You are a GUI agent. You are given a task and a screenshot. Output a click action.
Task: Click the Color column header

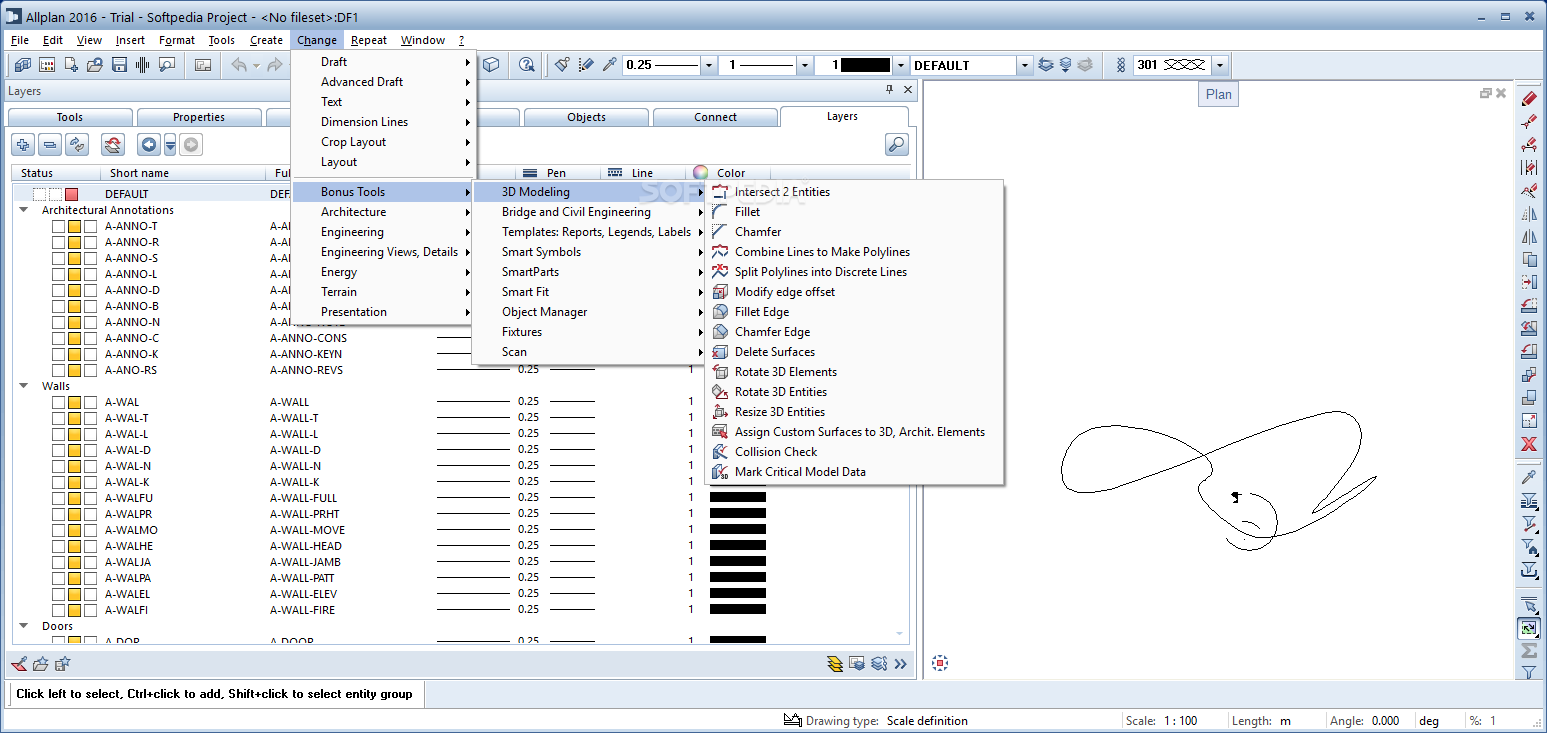[730, 173]
